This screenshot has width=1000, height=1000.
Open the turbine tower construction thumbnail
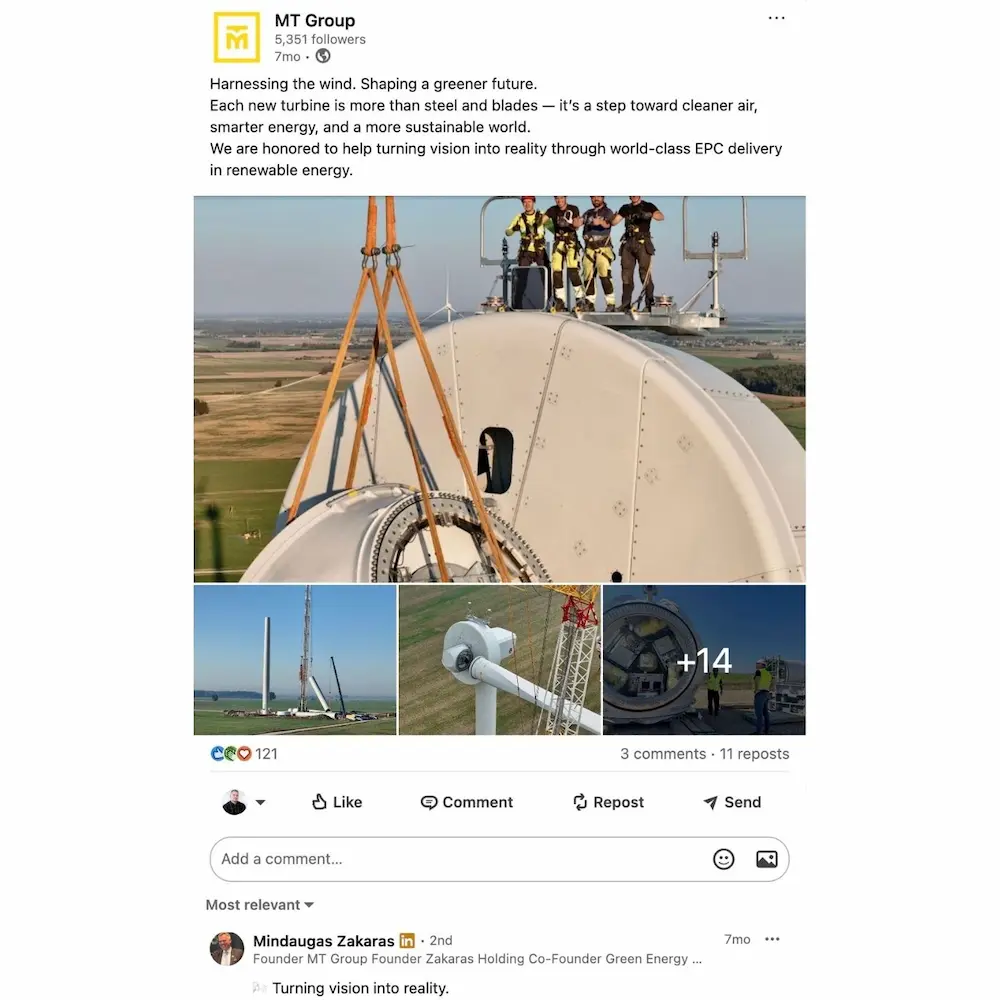(x=295, y=660)
